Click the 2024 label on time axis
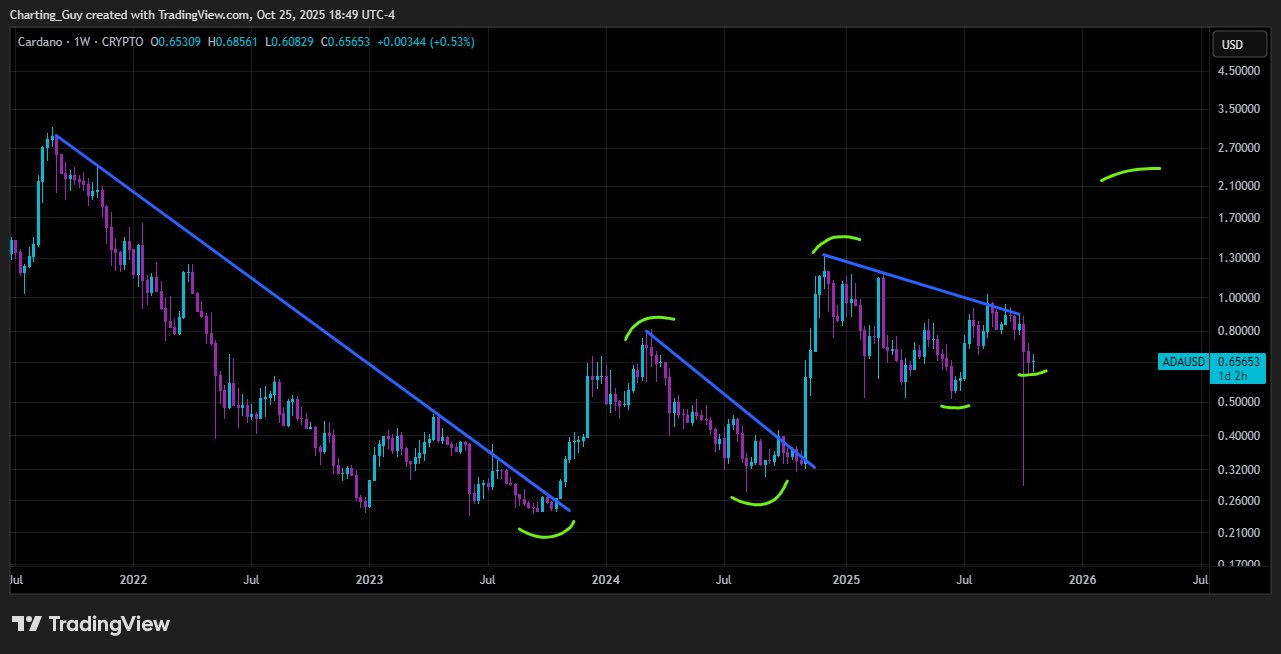The height and width of the screenshot is (654, 1281). [604, 579]
